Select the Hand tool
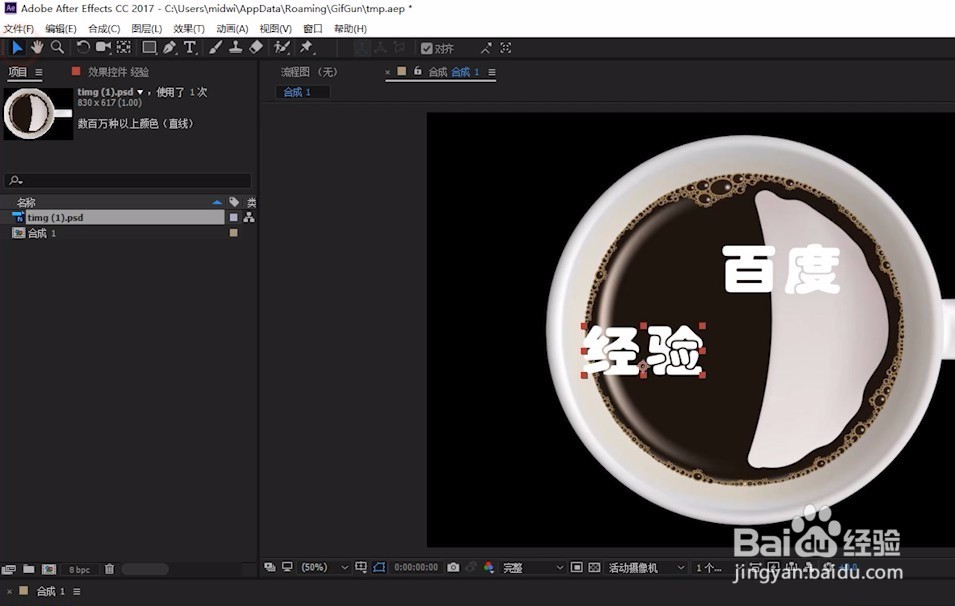Screen dimensions: 955x606 pyautogui.click(x=37, y=48)
